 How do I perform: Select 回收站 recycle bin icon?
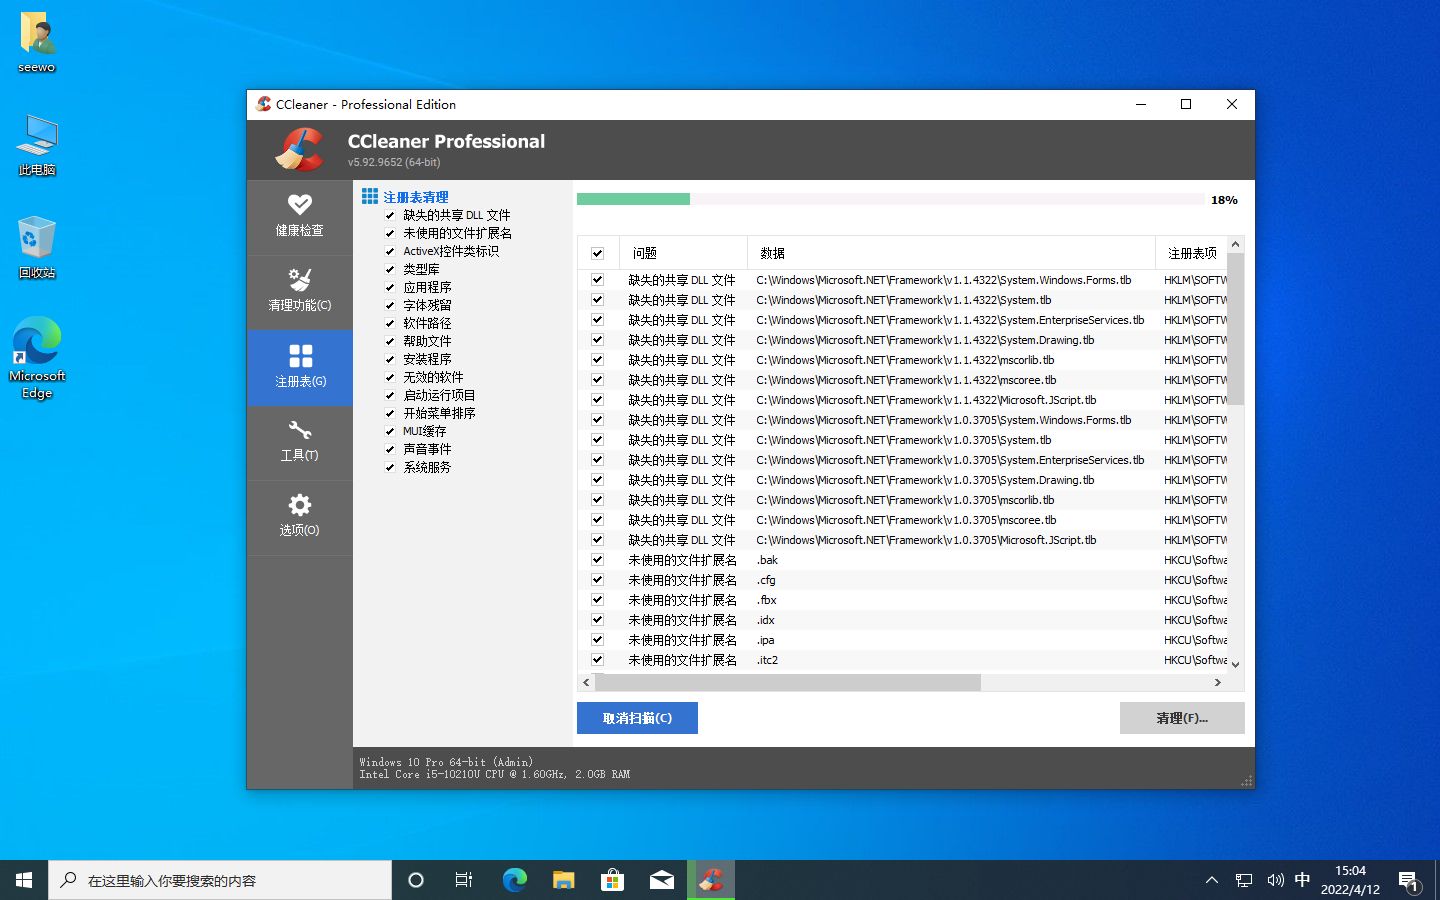(37, 247)
